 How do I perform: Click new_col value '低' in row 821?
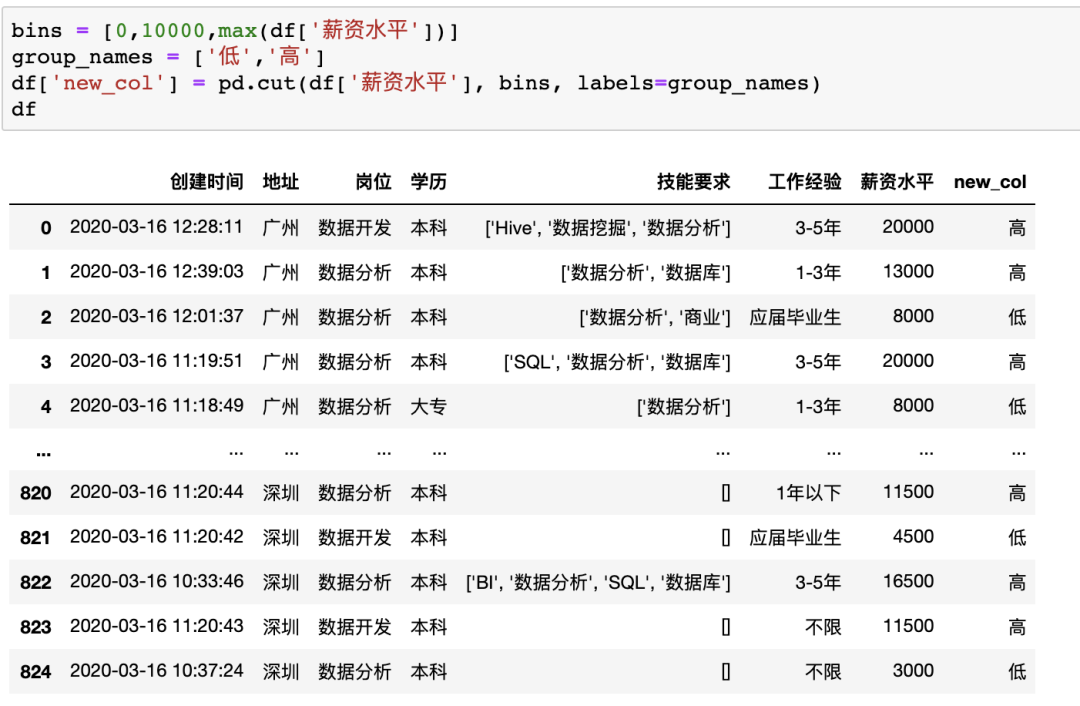[x=1017, y=538]
